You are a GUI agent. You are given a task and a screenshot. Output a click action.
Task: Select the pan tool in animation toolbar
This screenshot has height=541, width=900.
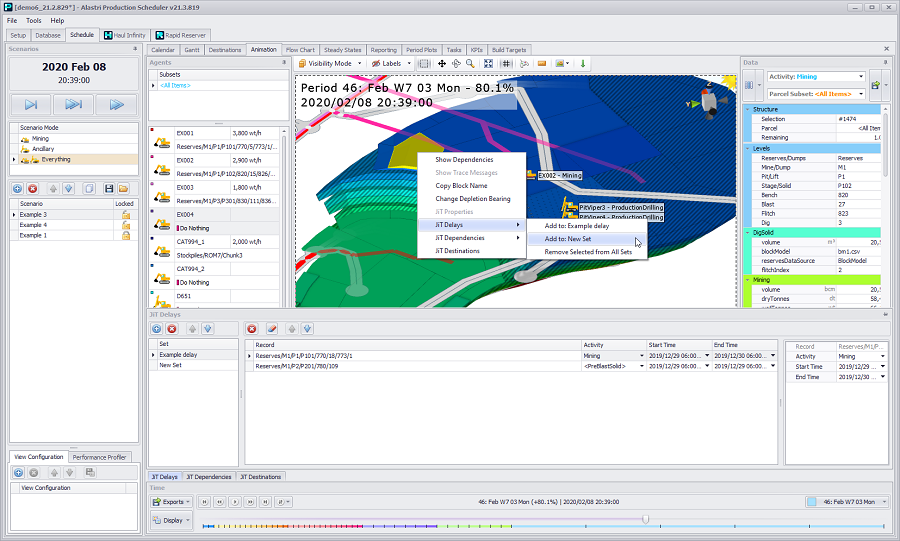pos(442,63)
